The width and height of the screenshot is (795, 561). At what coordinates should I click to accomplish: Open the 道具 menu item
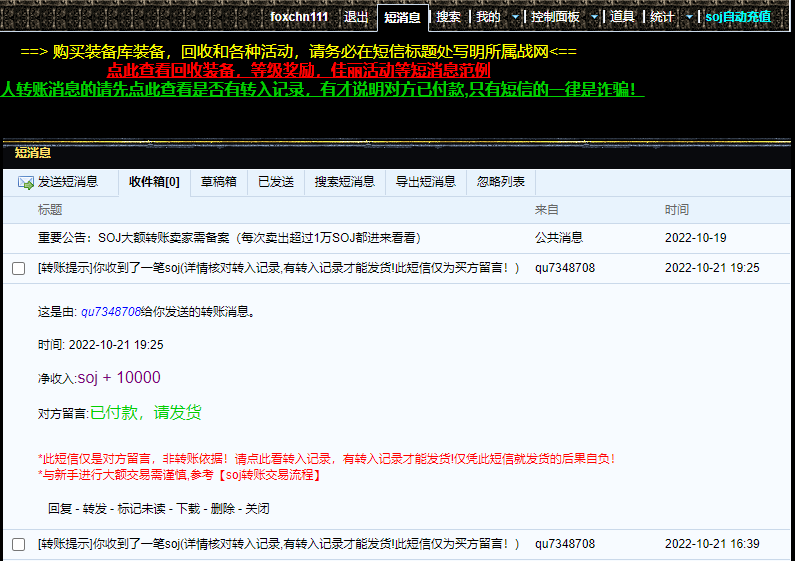click(622, 17)
